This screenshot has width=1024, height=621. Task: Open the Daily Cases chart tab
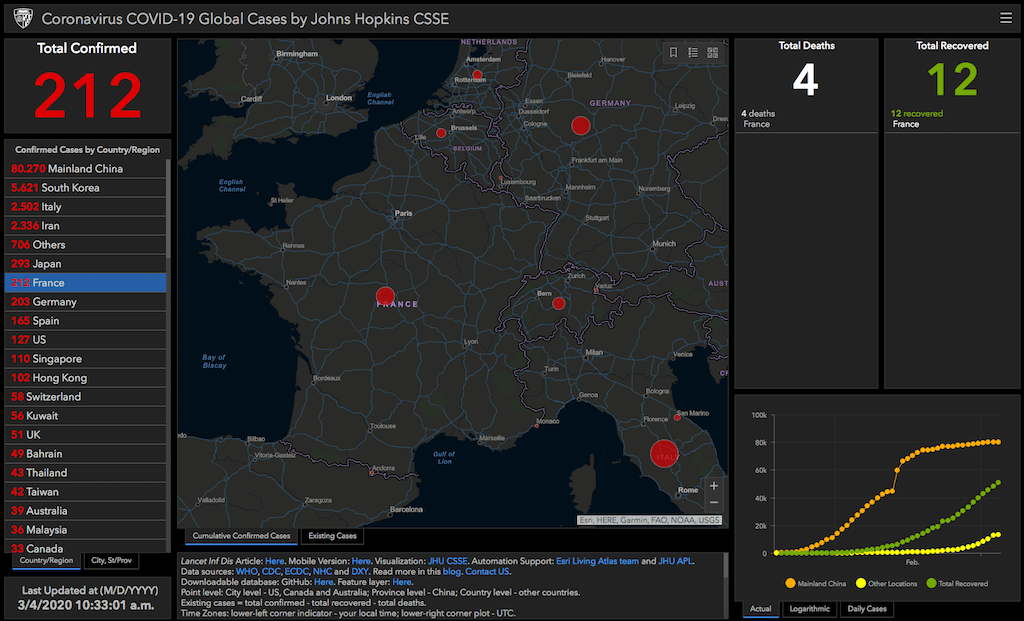(x=866, y=608)
